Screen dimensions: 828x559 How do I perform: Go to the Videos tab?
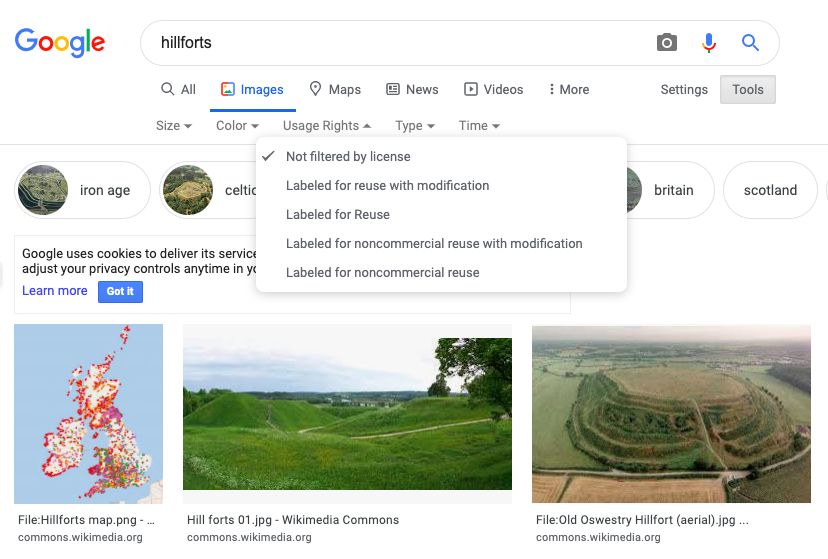click(494, 90)
